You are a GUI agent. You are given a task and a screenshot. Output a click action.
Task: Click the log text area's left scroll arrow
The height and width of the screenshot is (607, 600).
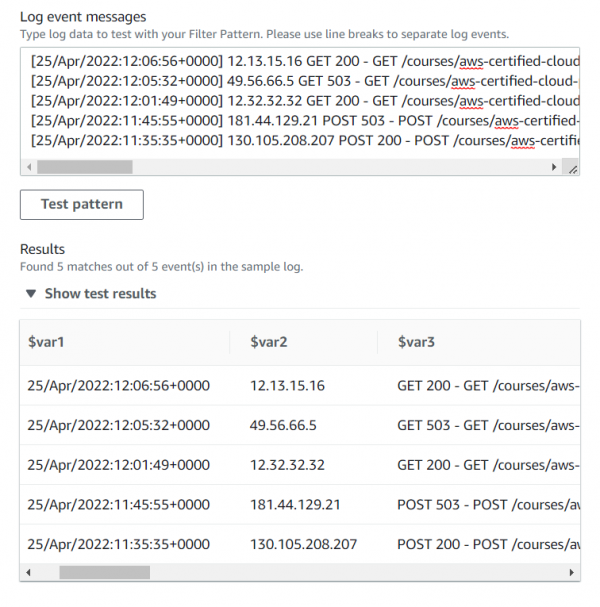click(x=27, y=168)
